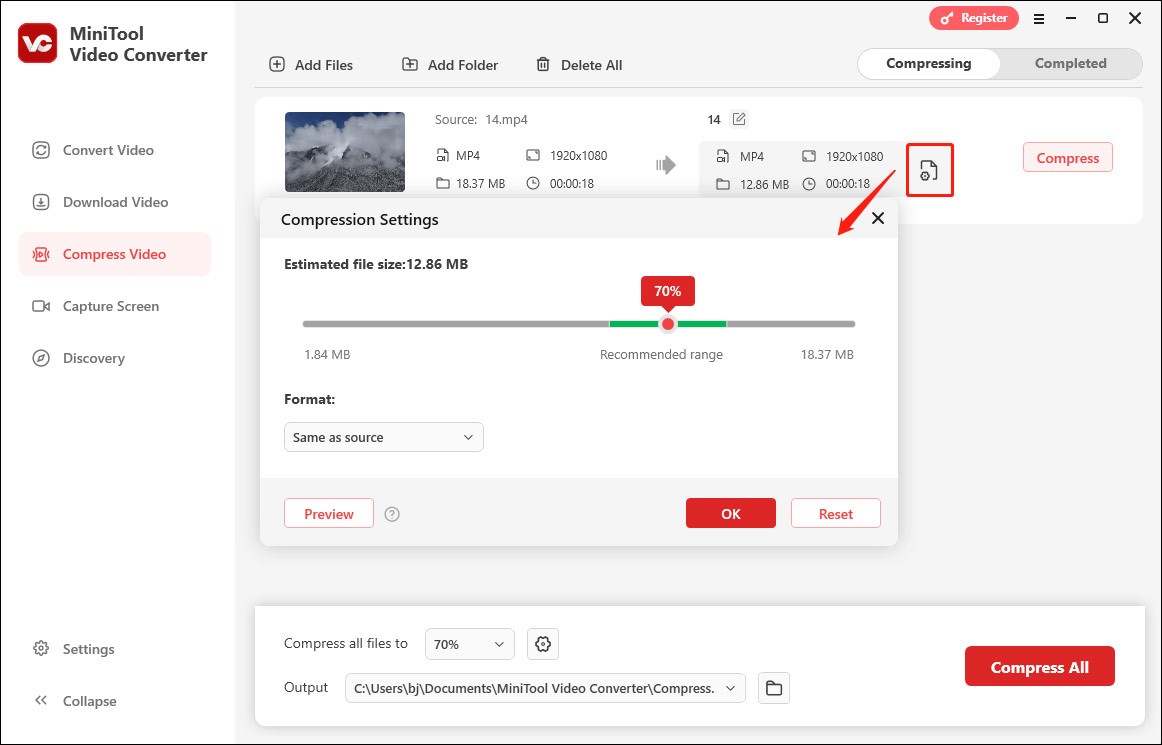Open Capture Screen in the sidebar
The width and height of the screenshot is (1162, 745).
point(115,306)
